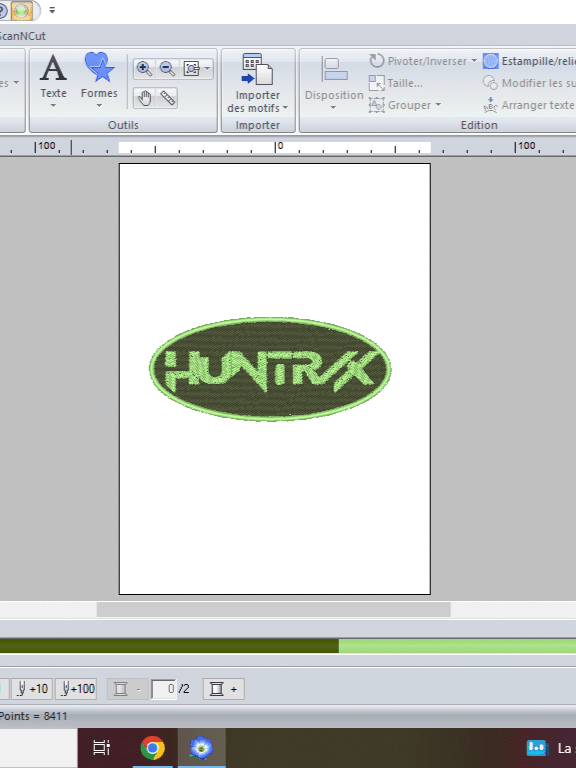Open the ScanNCut ribbon tab
Viewport: 576px width, 768px height.
click(23, 36)
